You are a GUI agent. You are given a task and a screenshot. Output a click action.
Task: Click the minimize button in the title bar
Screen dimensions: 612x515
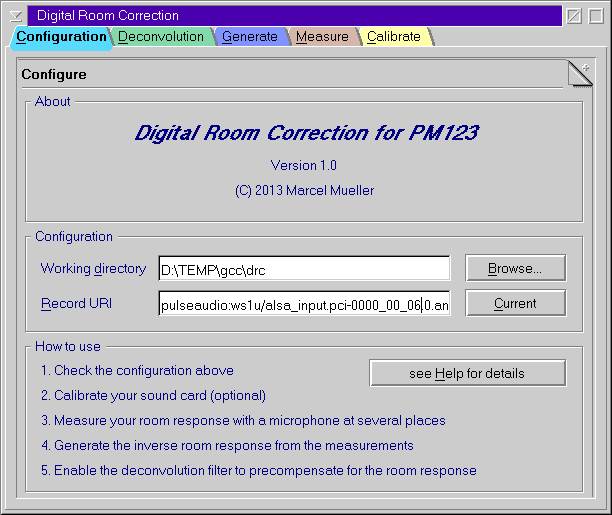[573, 16]
